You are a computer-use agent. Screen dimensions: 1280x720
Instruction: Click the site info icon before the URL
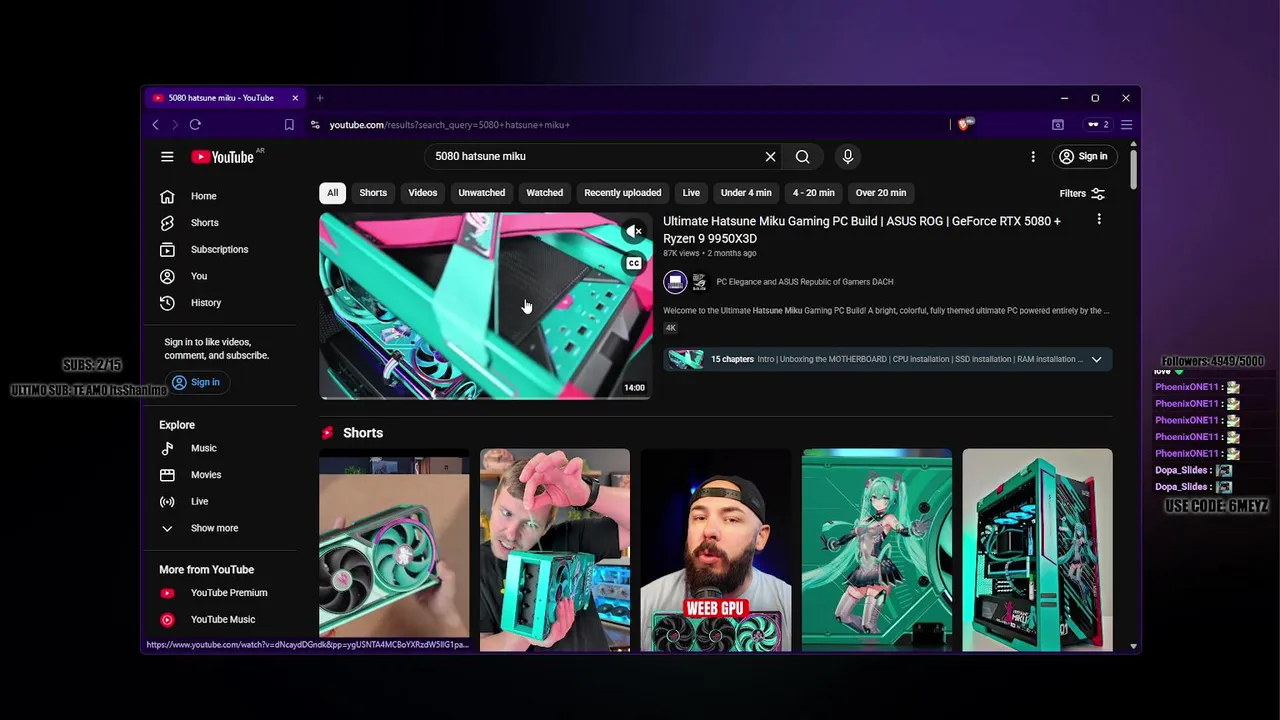click(315, 125)
